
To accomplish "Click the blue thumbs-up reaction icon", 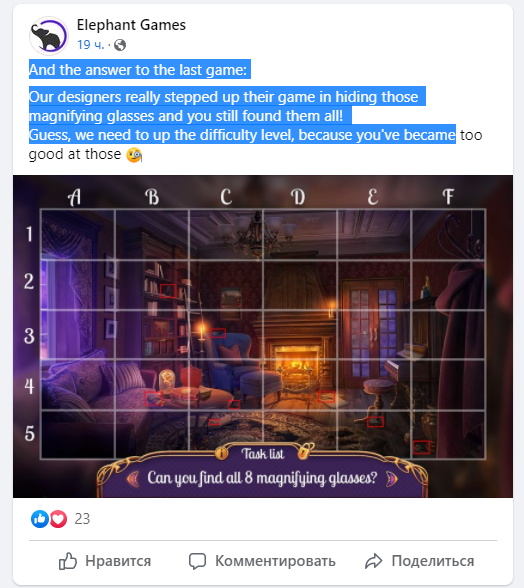I will tap(40, 519).
